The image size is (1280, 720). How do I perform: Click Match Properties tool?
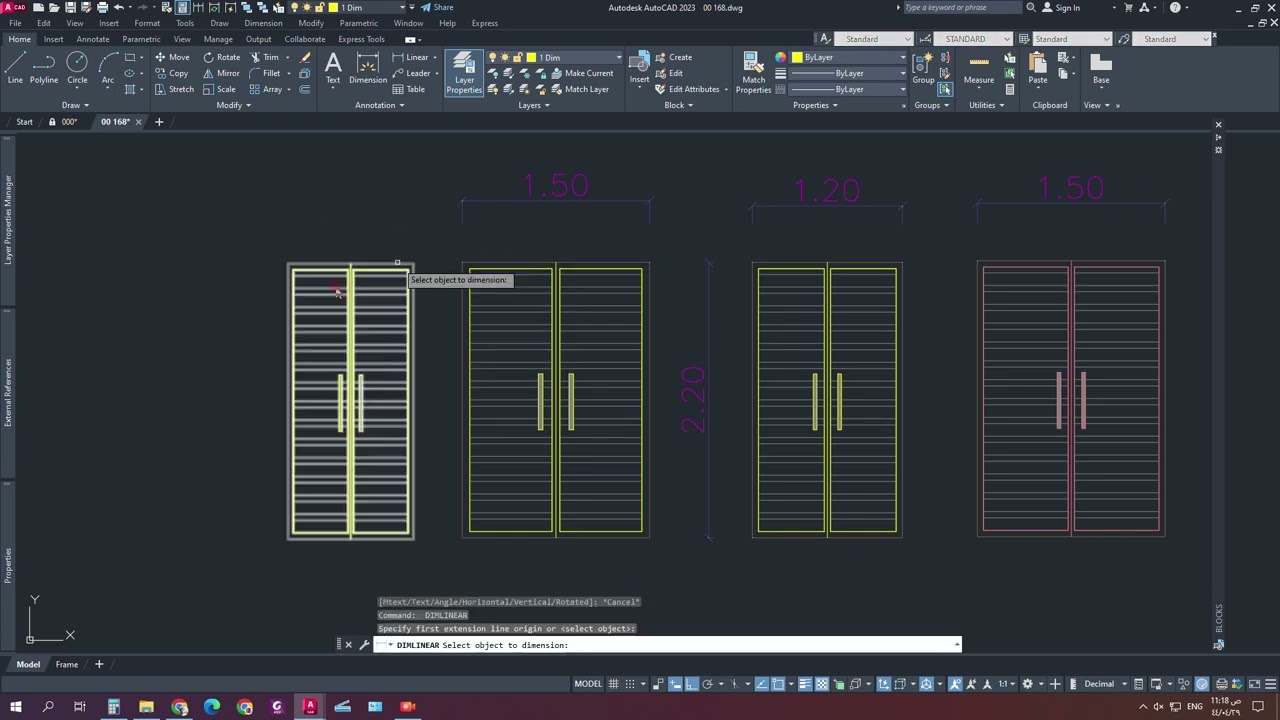[x=753, y=72]
